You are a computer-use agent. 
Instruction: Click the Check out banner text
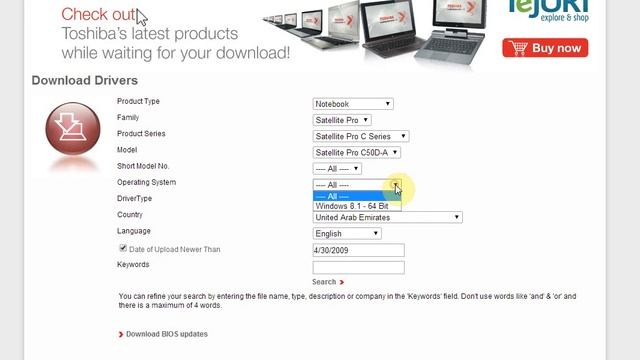(x=98, y=14)
